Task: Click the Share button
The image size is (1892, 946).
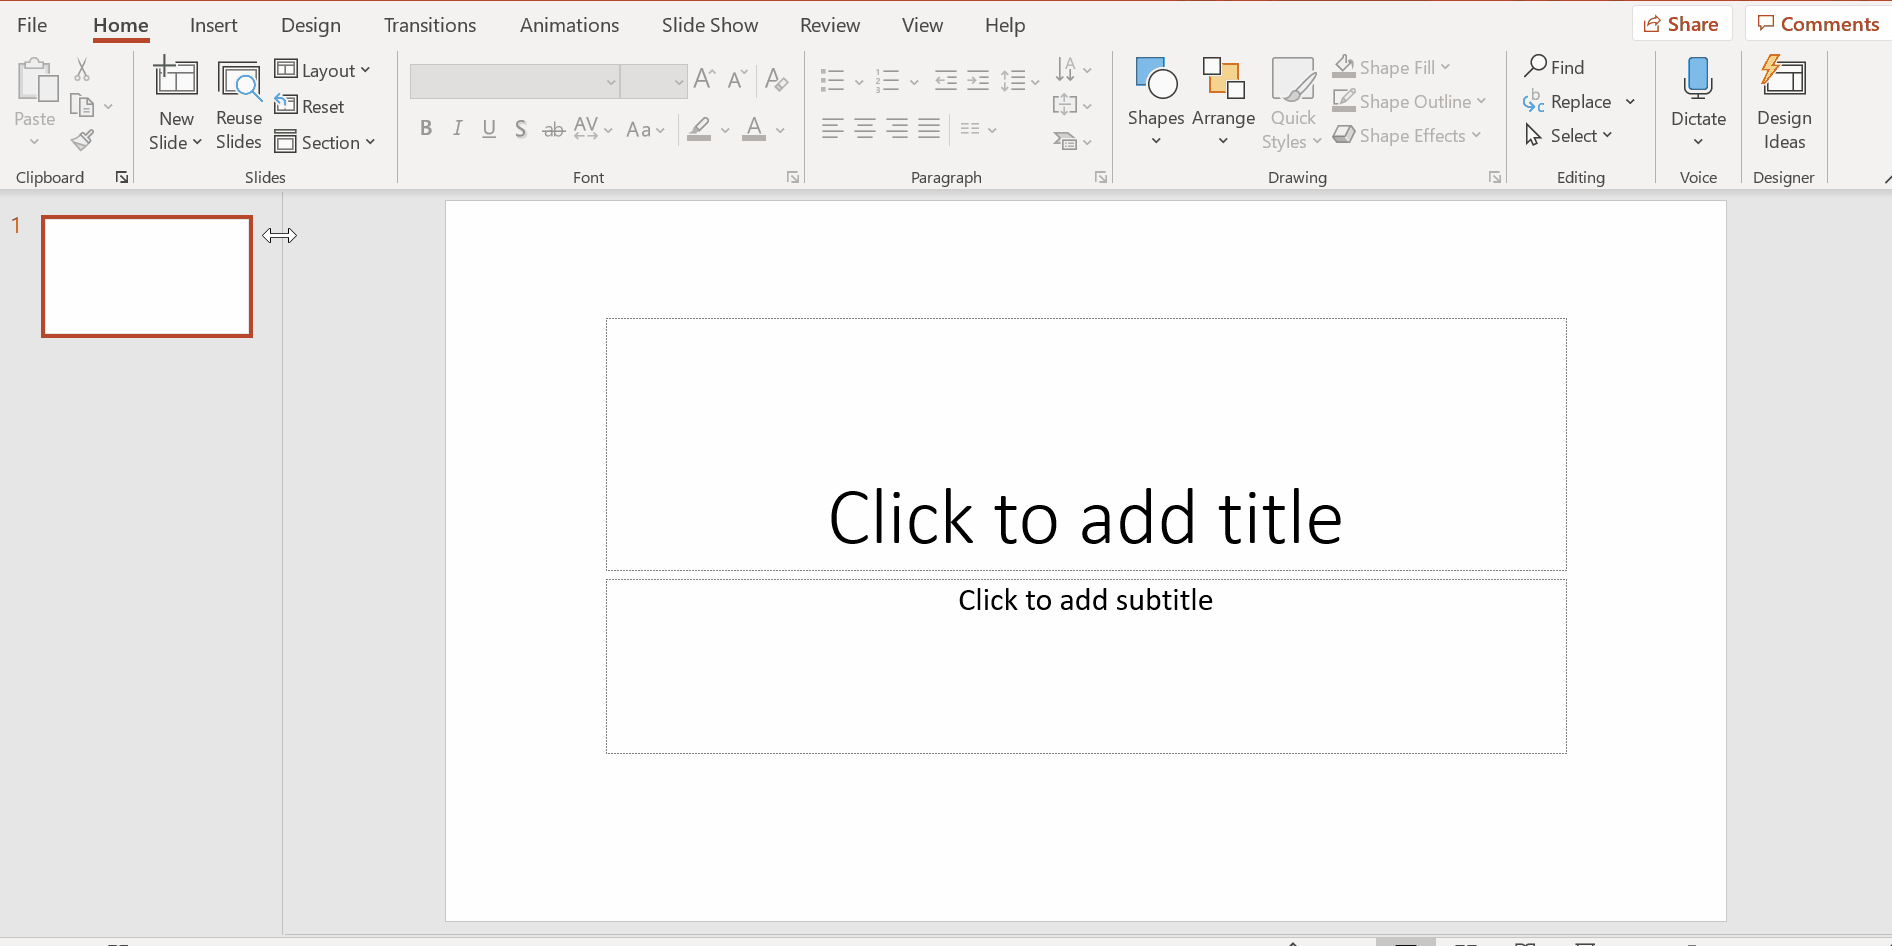Action: (1681, 24)
